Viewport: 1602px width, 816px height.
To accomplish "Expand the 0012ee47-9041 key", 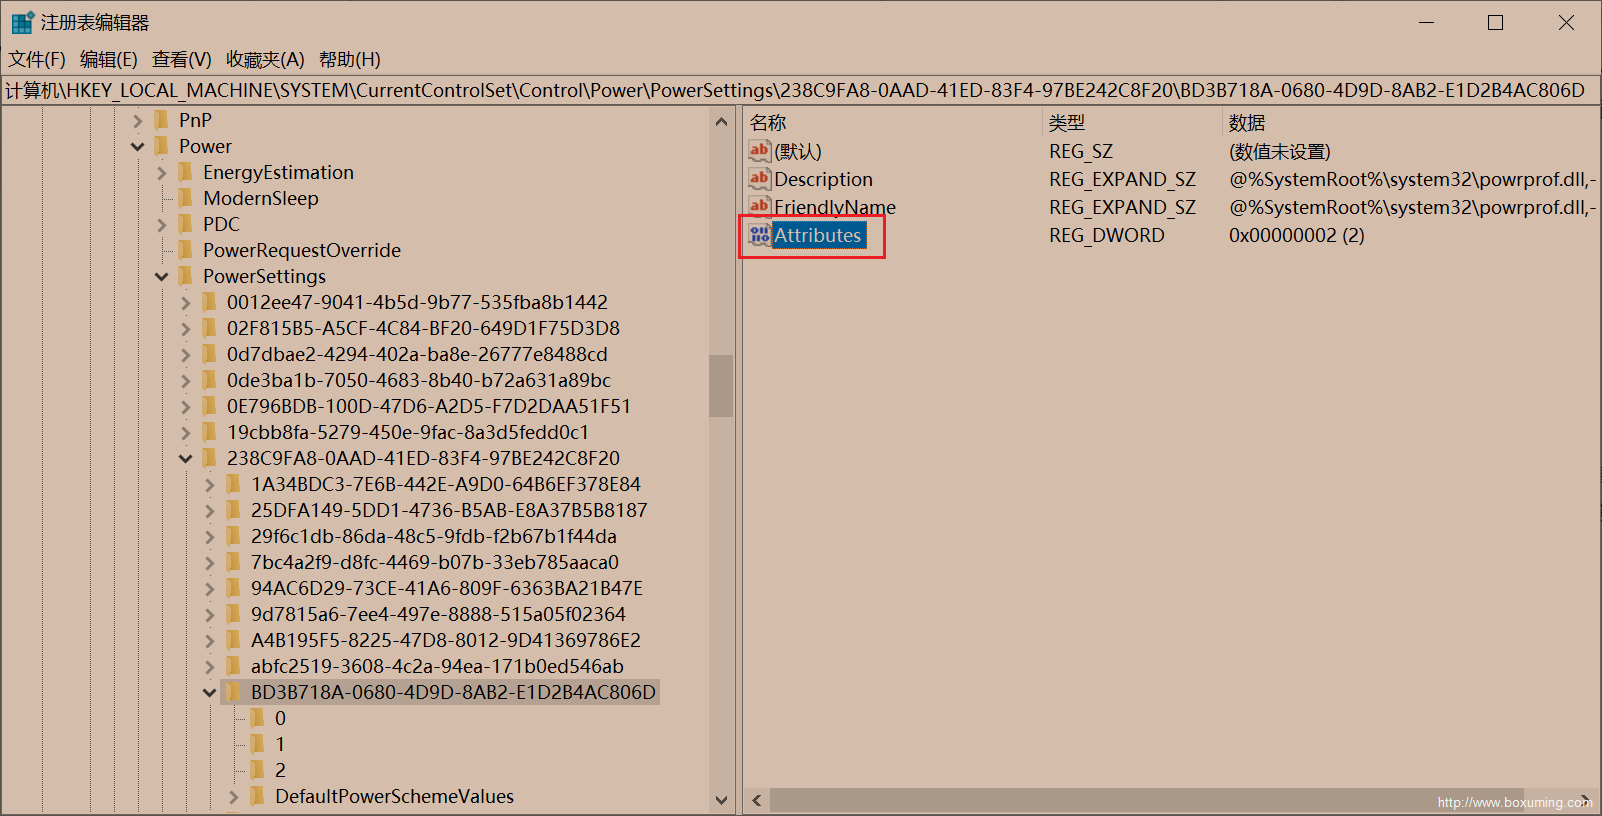I will 186,303.
